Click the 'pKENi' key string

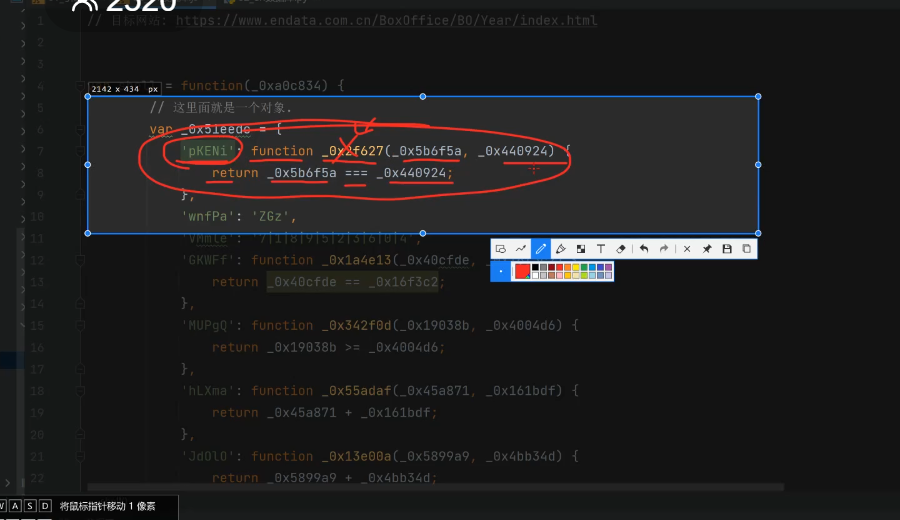click(x=207, y=151)
